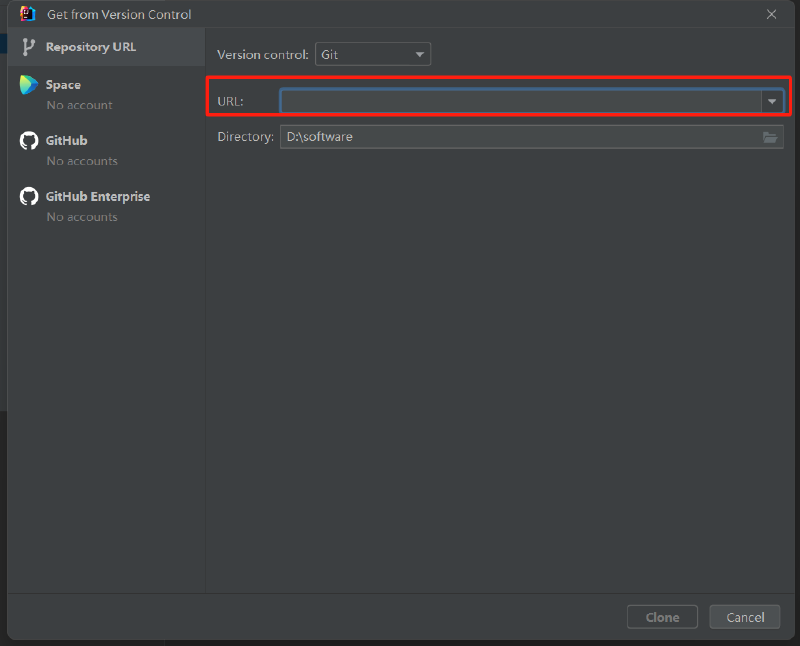Select the Repository URL option
This screenshot has width=800, height=646.
click(x=106, y=47)
